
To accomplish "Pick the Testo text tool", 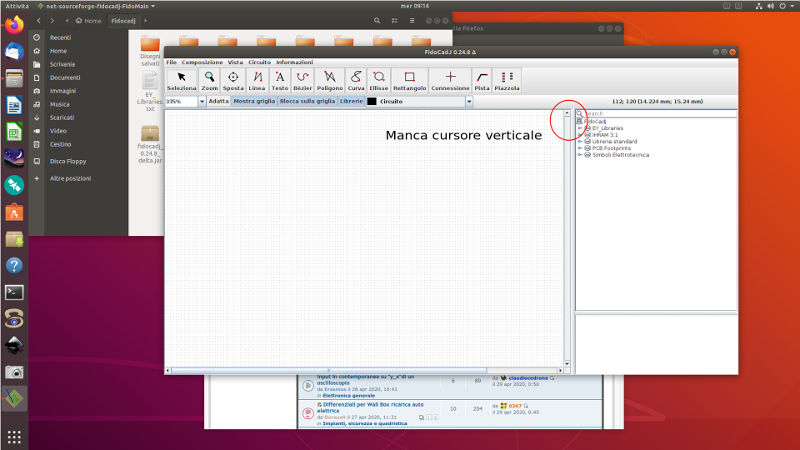I will click(280, 80).
